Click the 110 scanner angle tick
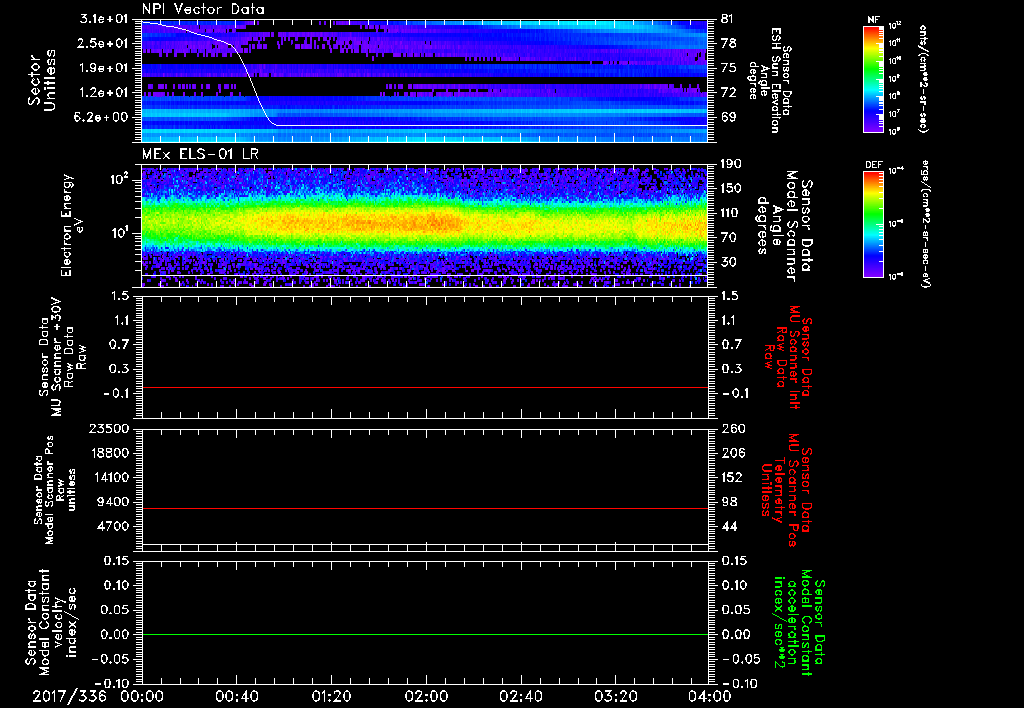This screenshot has height=708, width=1024. point(732,213)
